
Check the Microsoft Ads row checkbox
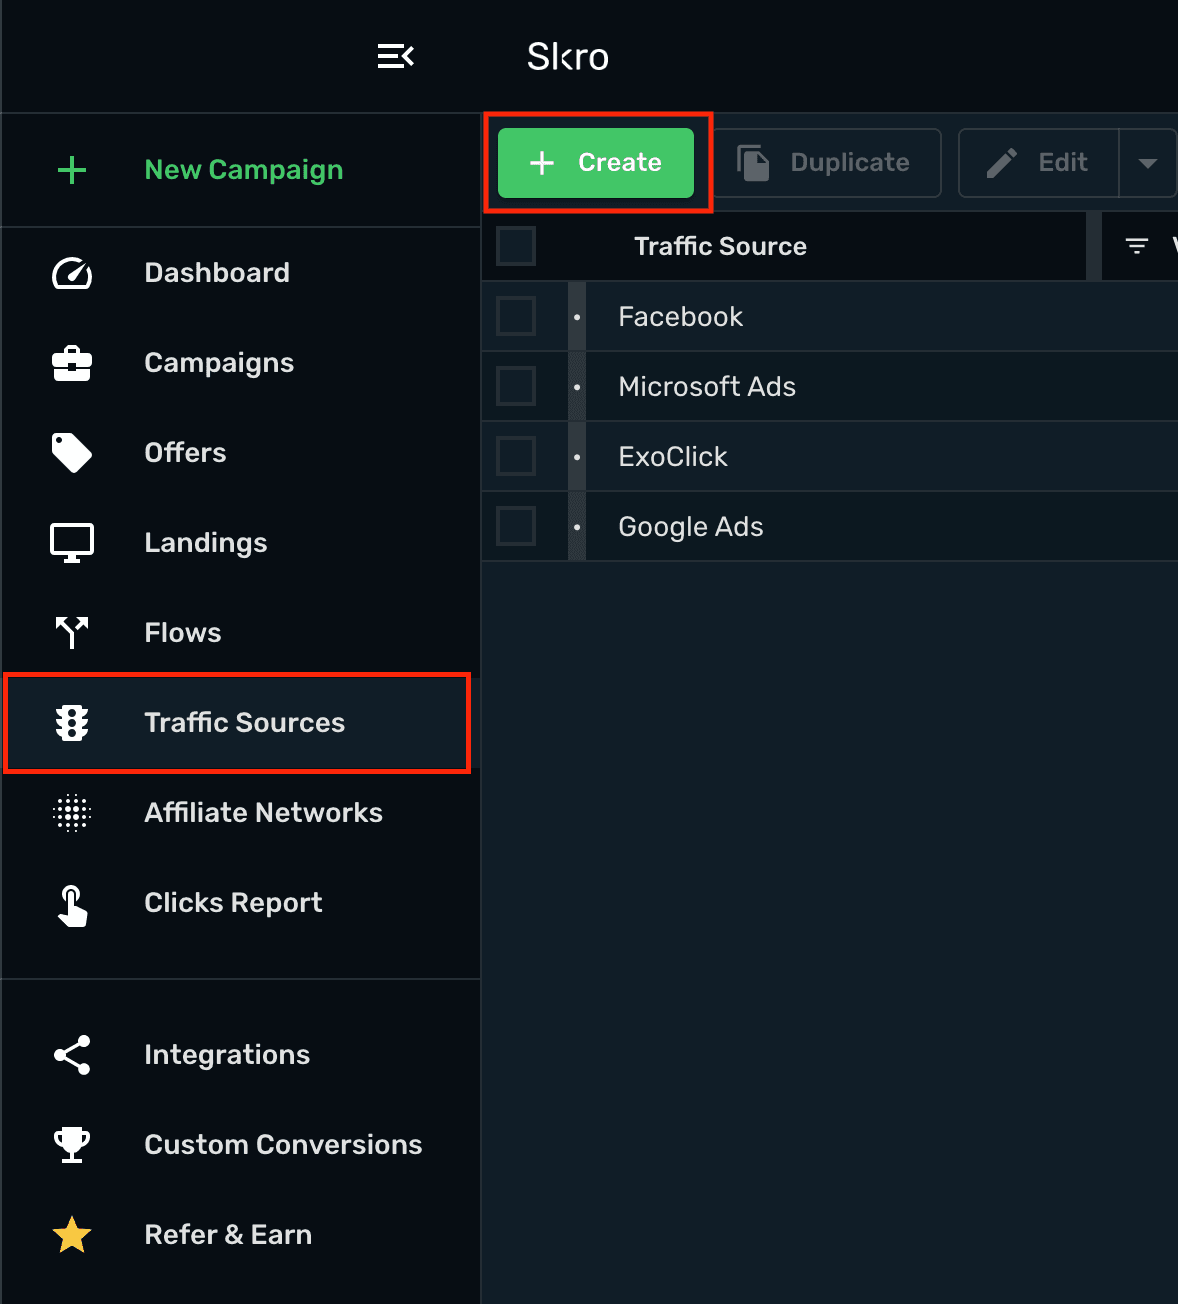coord(516,386)
